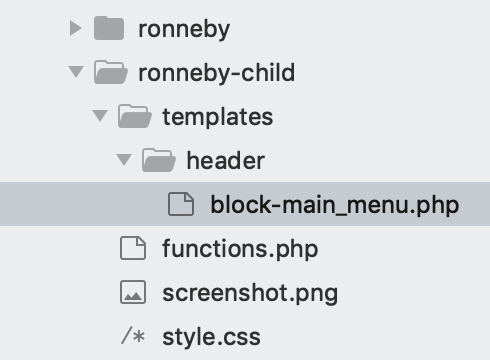Click the header folder icon
This screenshot has height=360, width=490.
(x=159, y=160)
